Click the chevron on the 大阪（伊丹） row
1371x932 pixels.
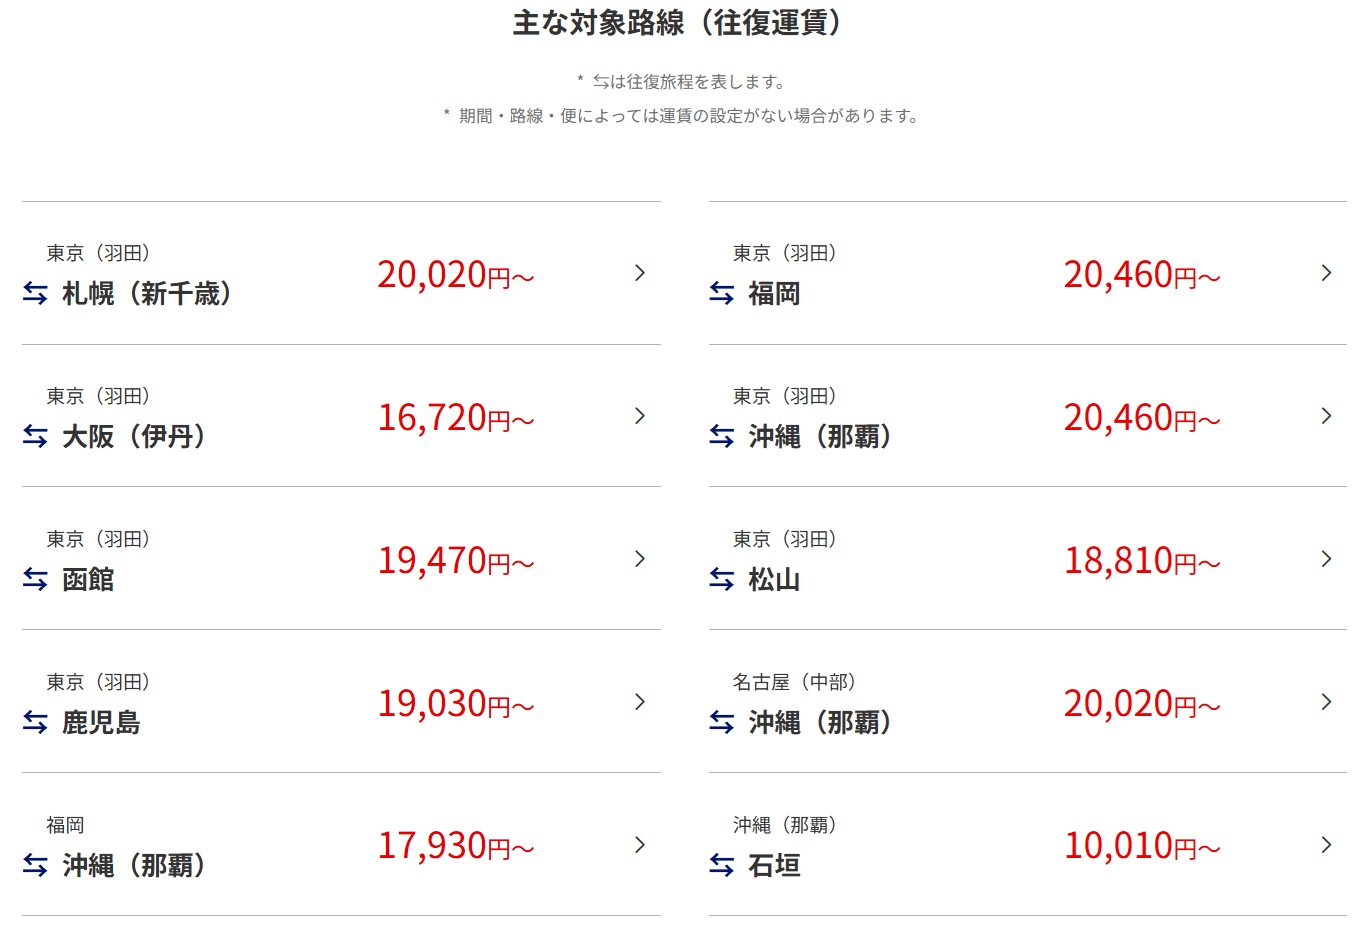(639, 416)
